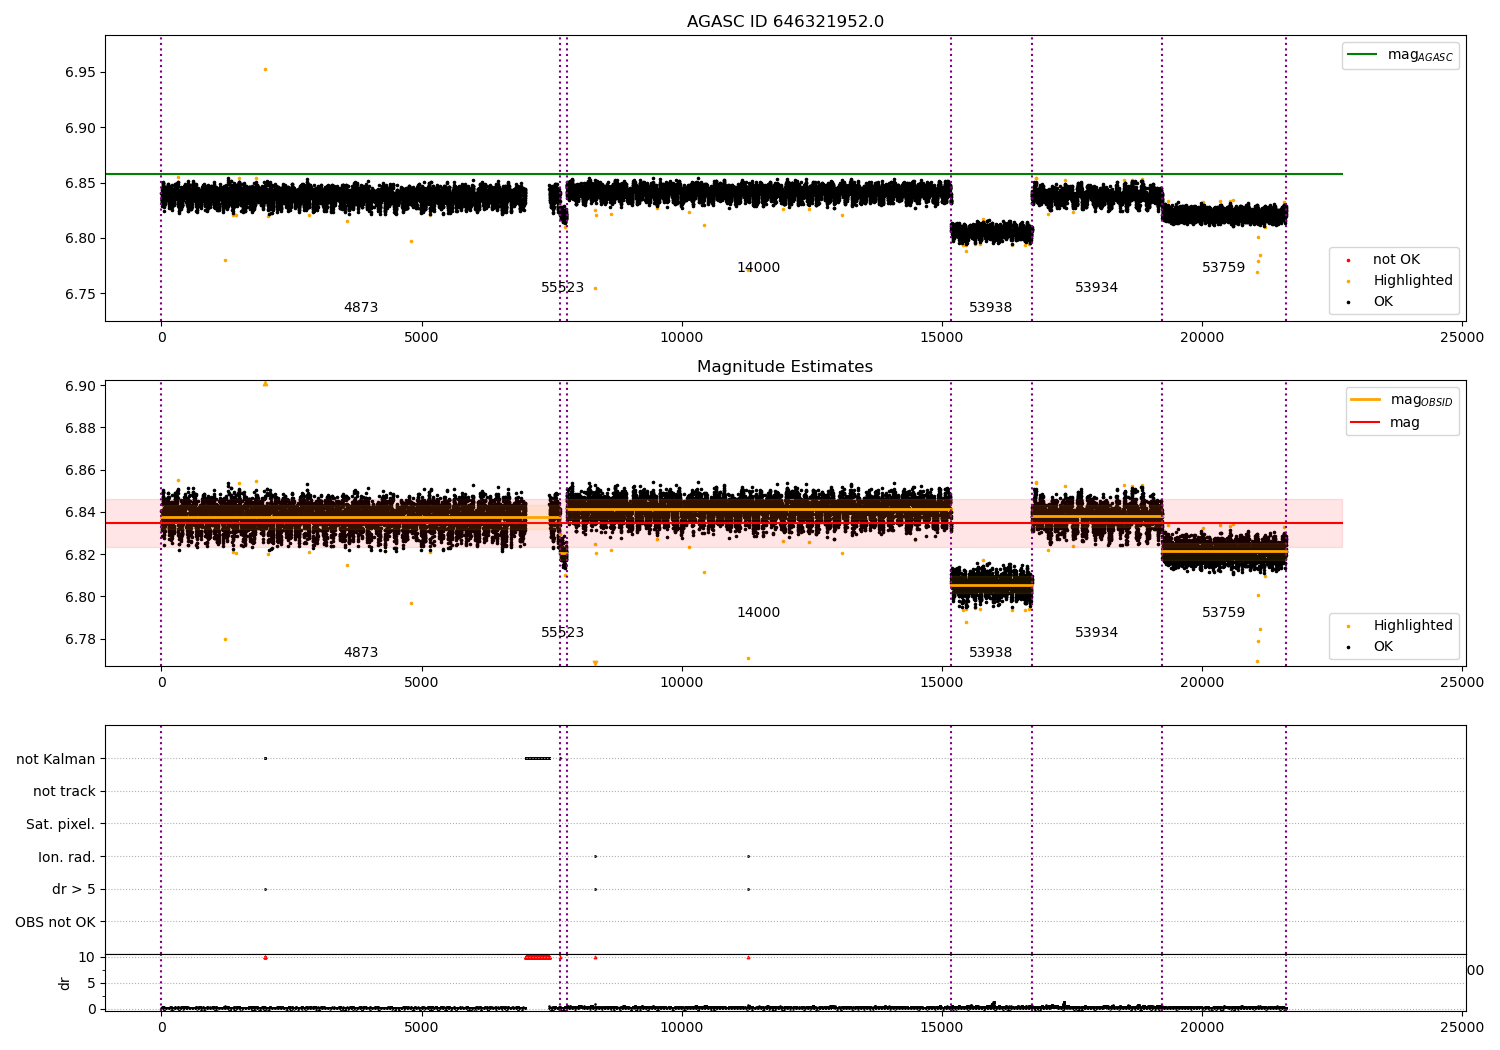
Task: Click the "dr > 5" axis label
Action: coord(74,890)
